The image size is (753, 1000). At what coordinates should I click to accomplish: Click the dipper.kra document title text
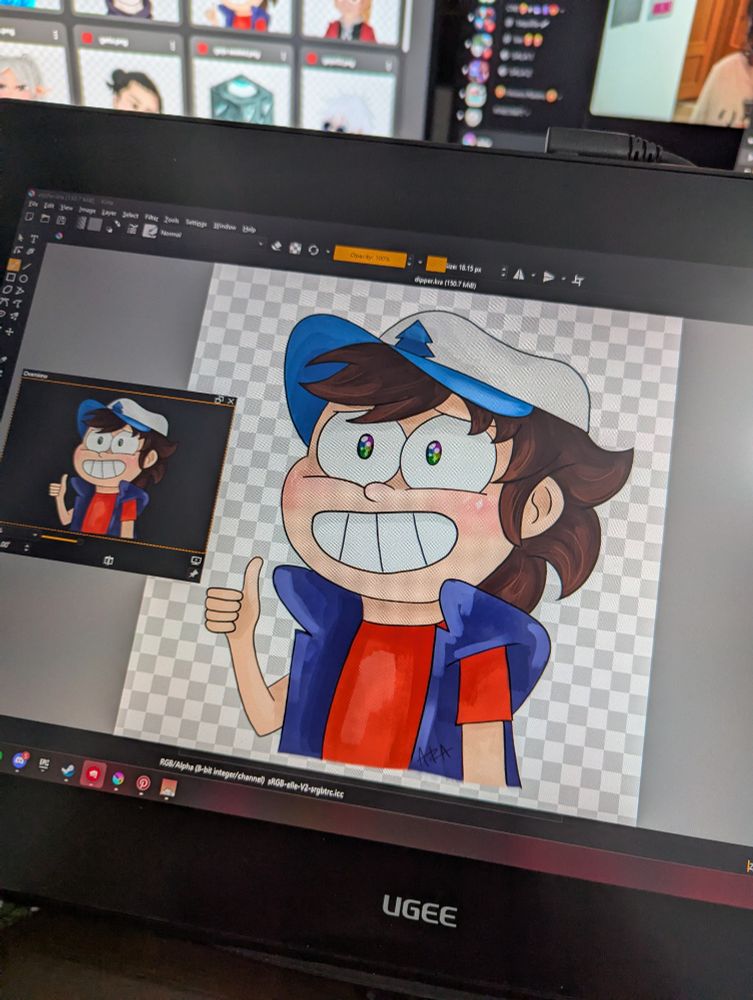pos(444,281)
